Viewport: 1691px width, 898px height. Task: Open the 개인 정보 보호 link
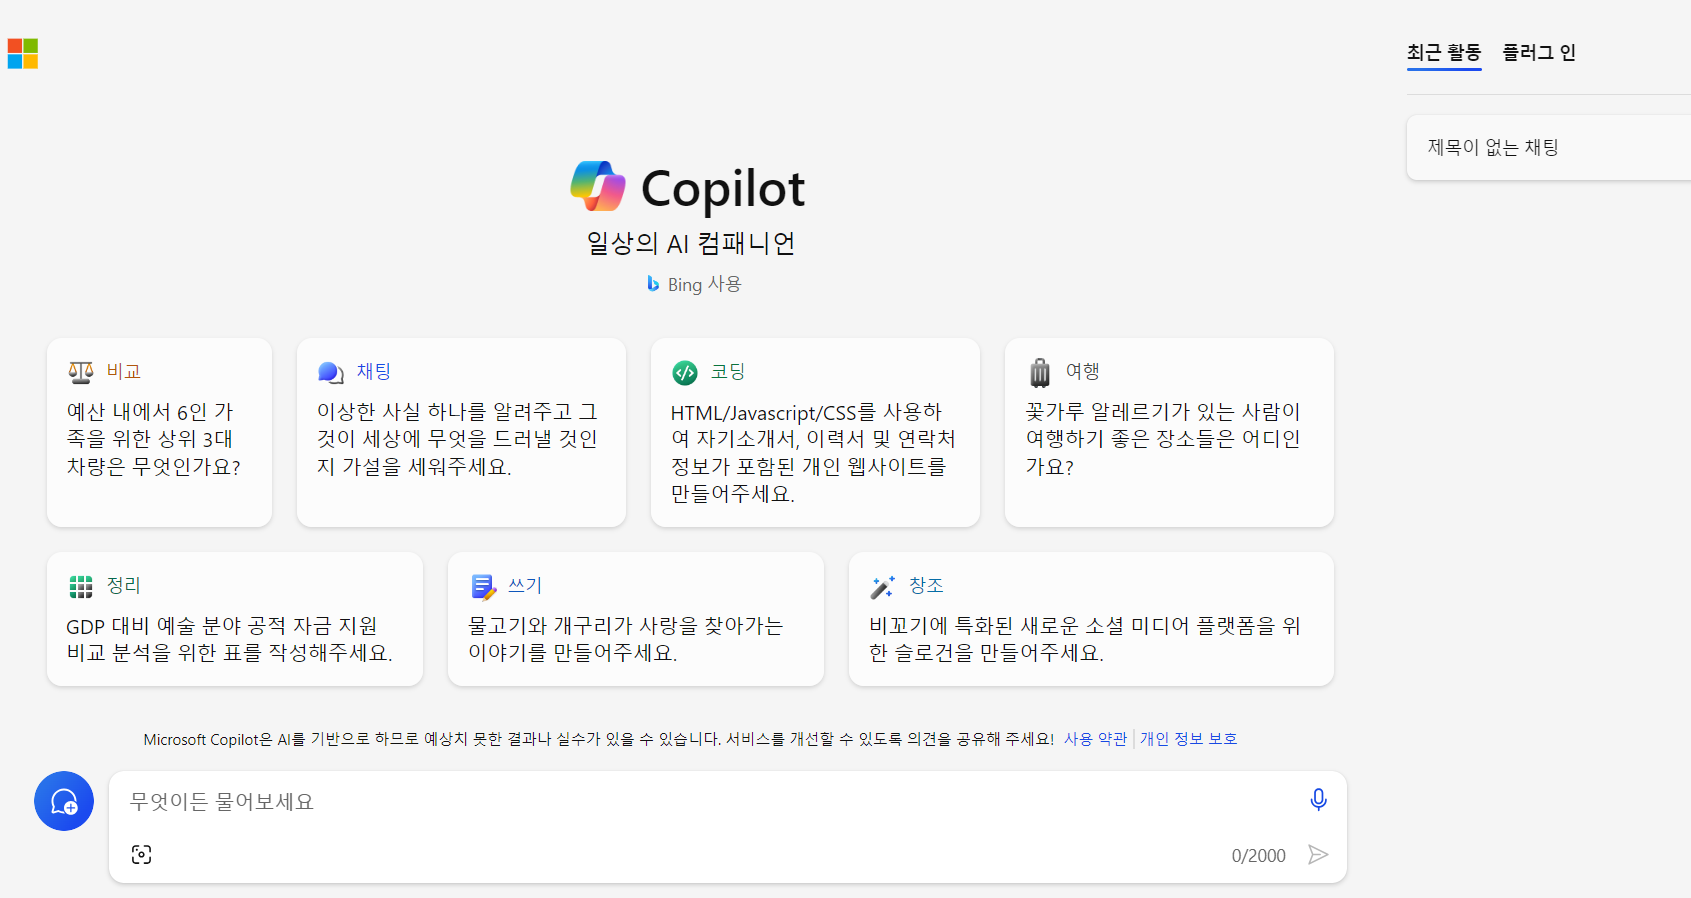(1188, 739)
